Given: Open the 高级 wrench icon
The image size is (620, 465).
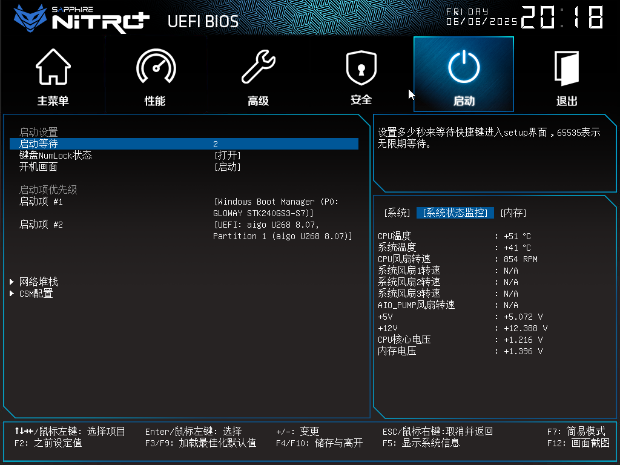Looking at the screenshot, I should pos(259,66).
